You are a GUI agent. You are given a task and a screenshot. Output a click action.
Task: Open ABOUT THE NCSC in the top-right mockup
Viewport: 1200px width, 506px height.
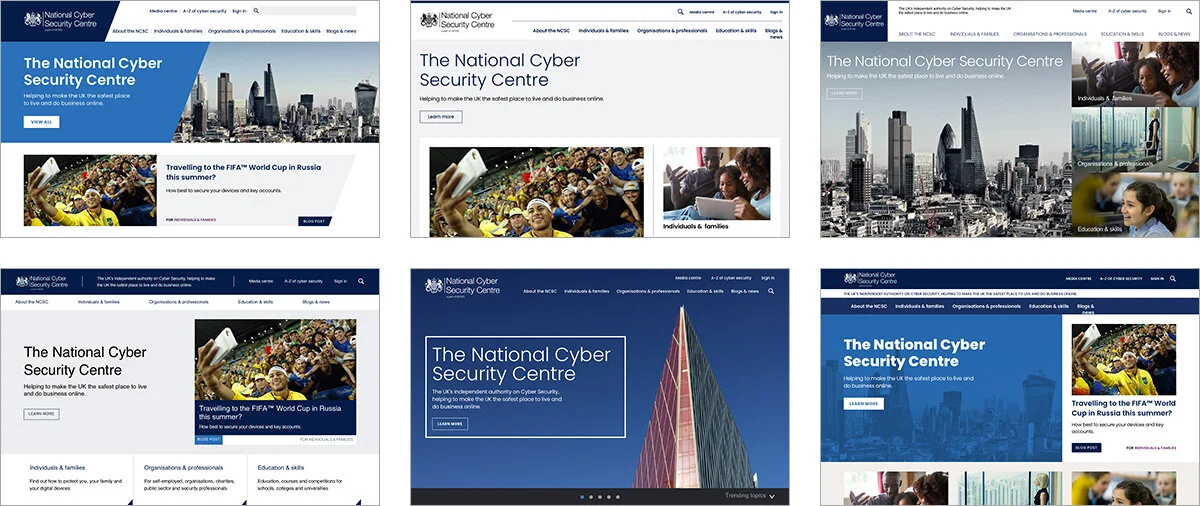click(x=916, y=34)
